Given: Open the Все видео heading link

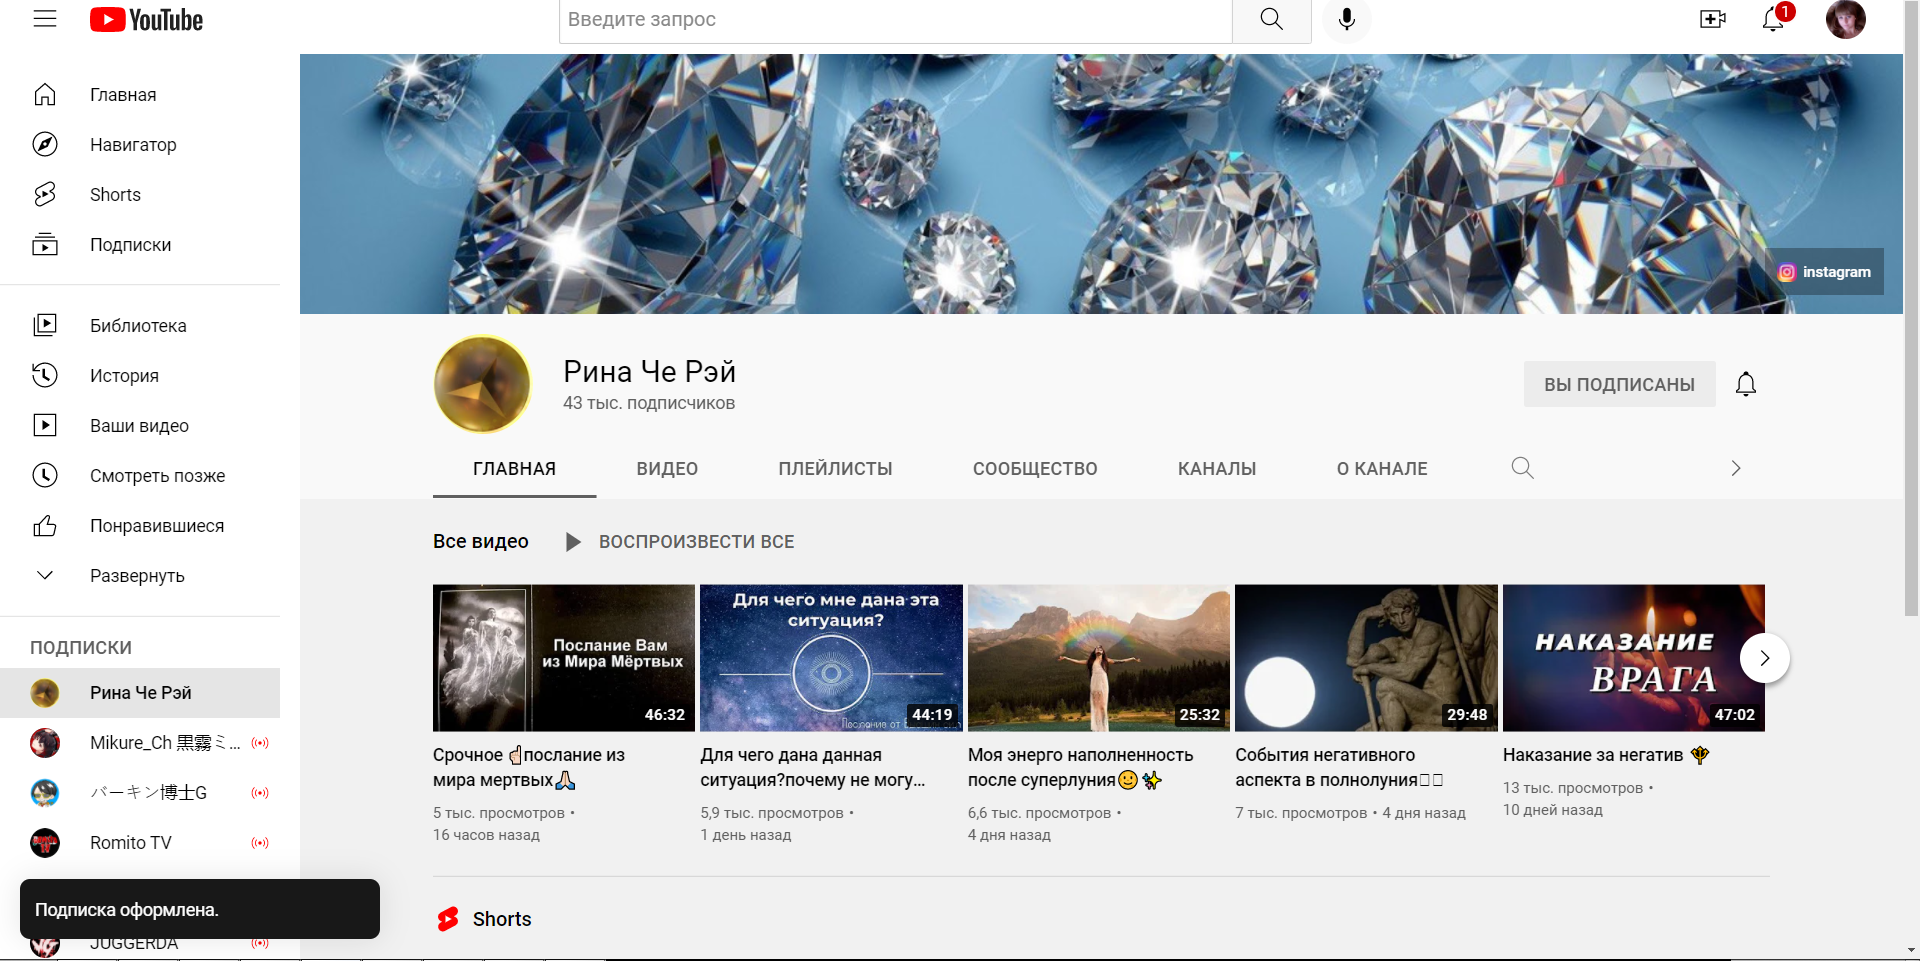Looking at the screenshot, I should [x=481, y=541].
